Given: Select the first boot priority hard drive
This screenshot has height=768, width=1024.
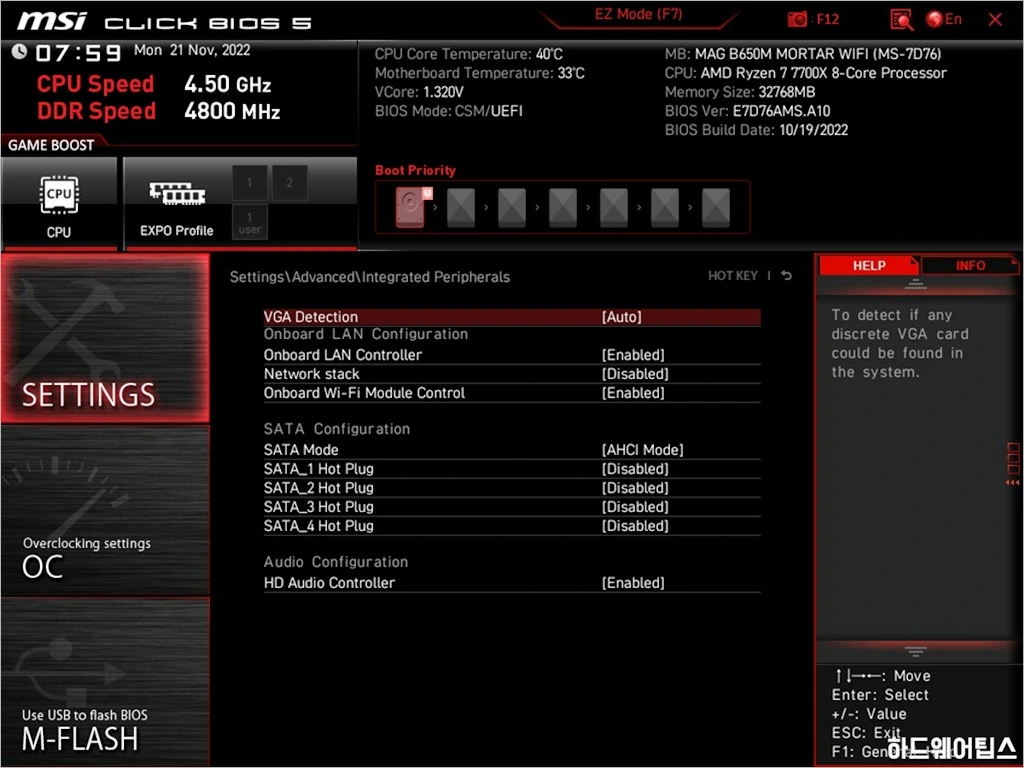Looking at the screenshot, I should tap(412, 207).
